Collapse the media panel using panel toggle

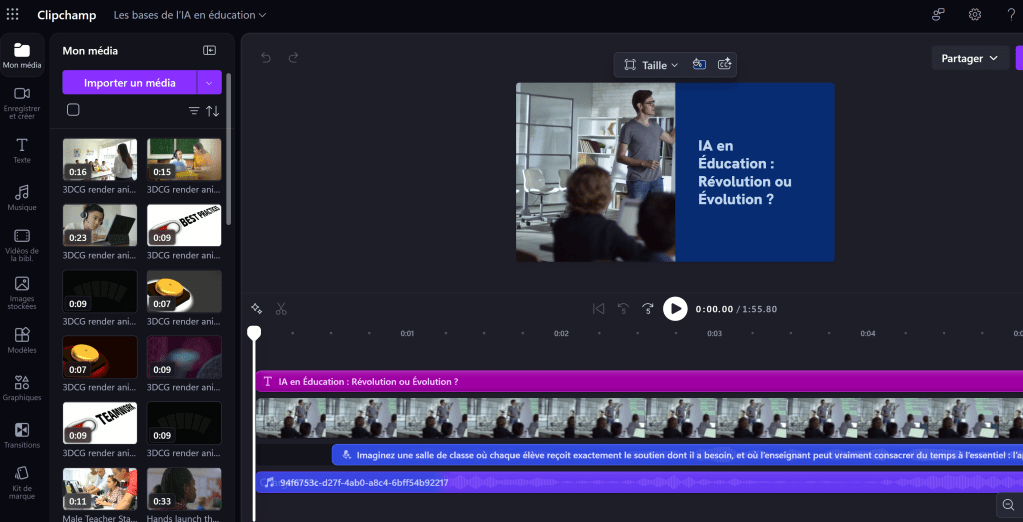[x=209, y=50]
